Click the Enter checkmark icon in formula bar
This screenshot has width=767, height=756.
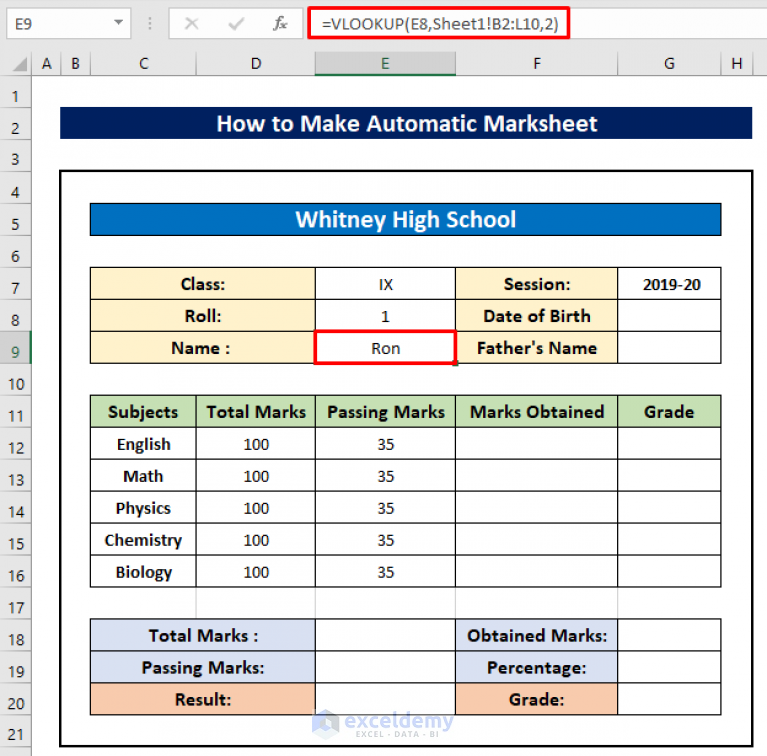[x=236, y=23]
